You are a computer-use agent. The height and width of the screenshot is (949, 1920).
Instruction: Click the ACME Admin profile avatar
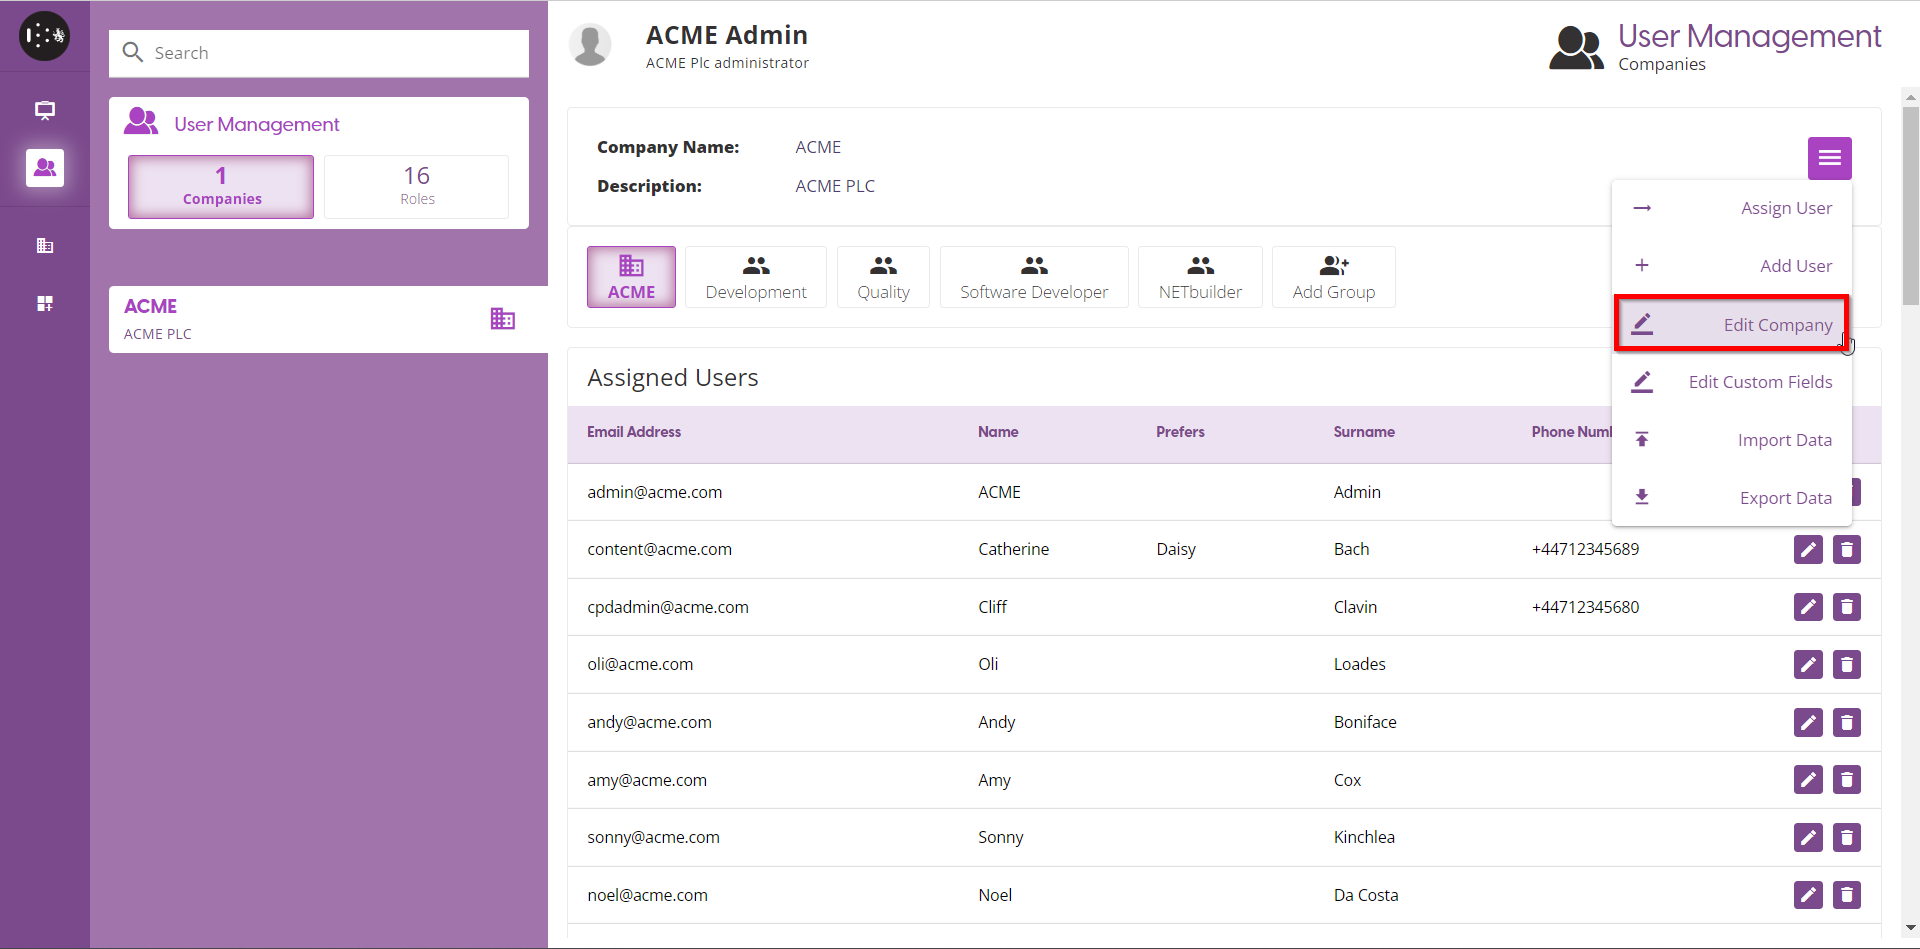click(590, 45)
